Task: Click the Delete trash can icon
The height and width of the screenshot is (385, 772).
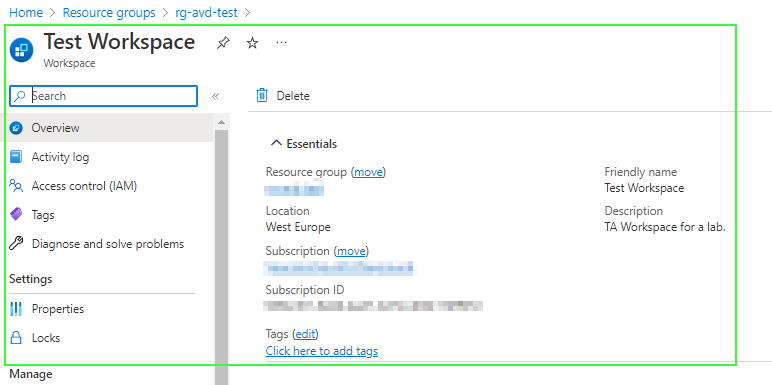Action: tap(262, 96)
